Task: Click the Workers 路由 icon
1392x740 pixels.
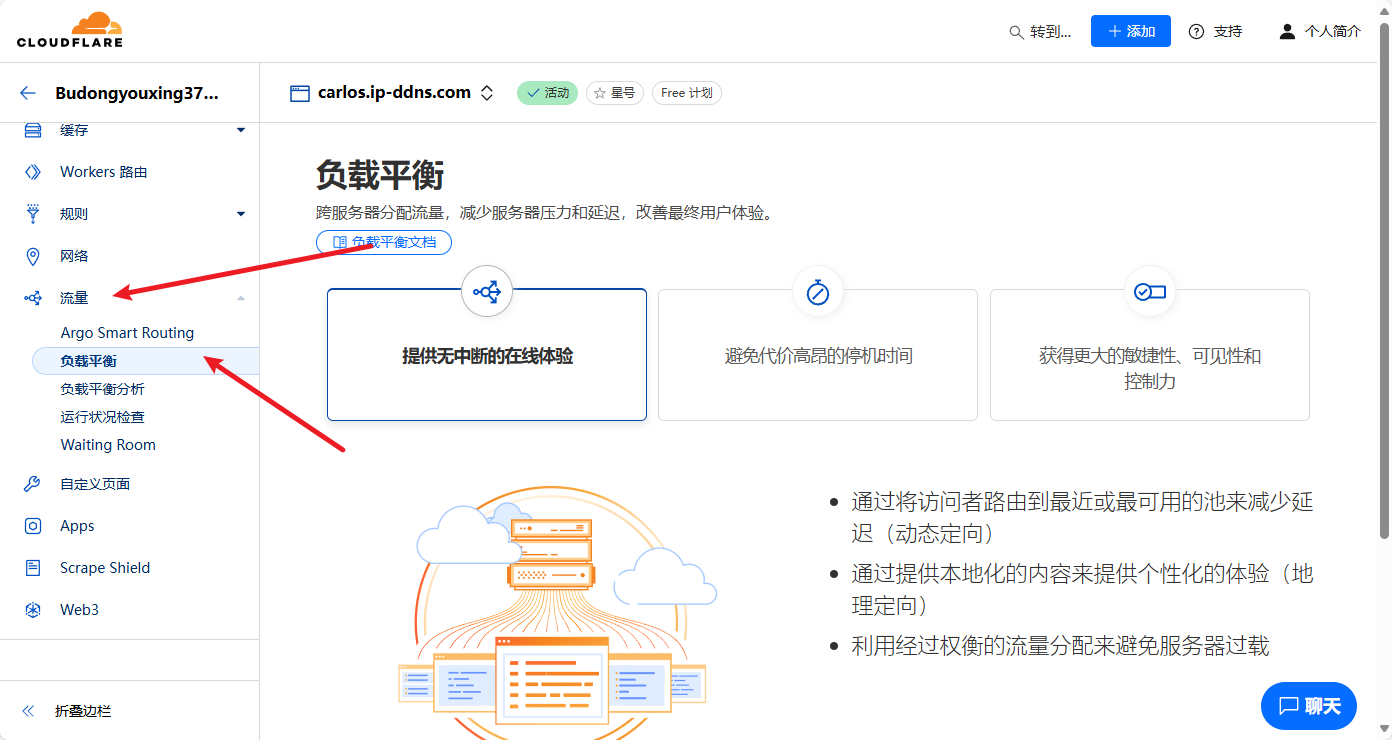Action: click(x=33, y=172)
